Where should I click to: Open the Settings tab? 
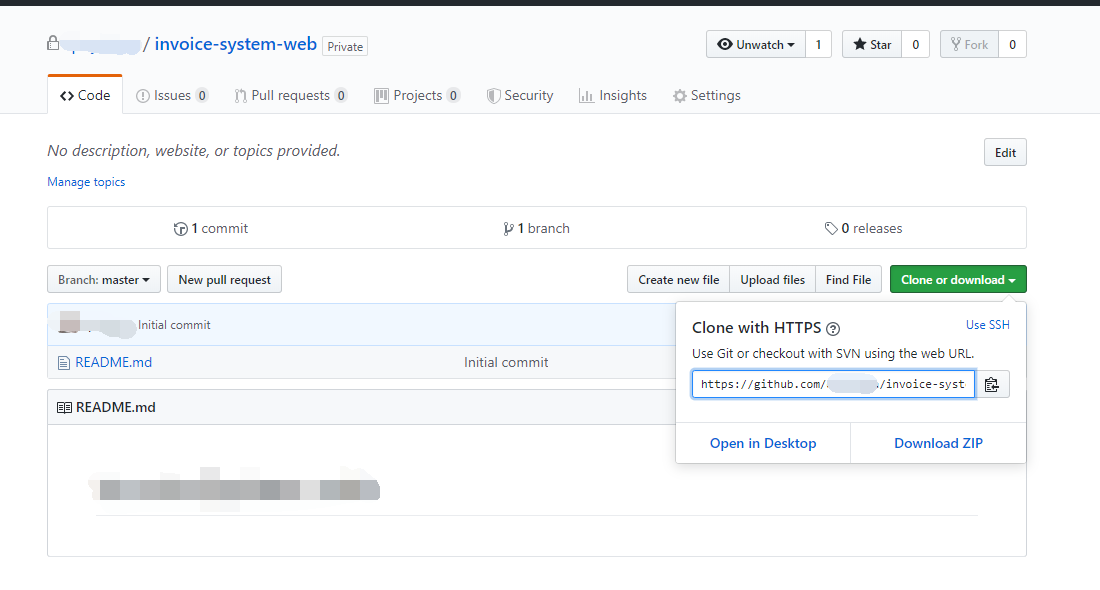pos(706,95)
